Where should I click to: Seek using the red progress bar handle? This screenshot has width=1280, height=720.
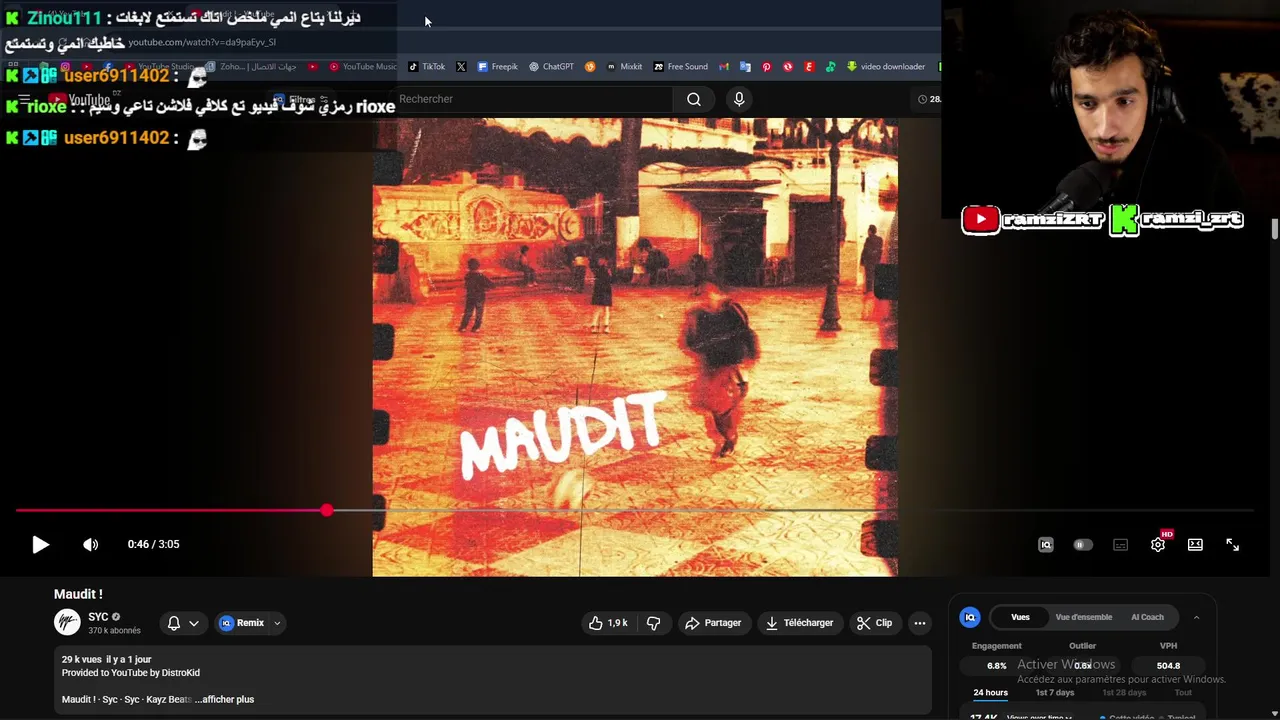[327, 510]
